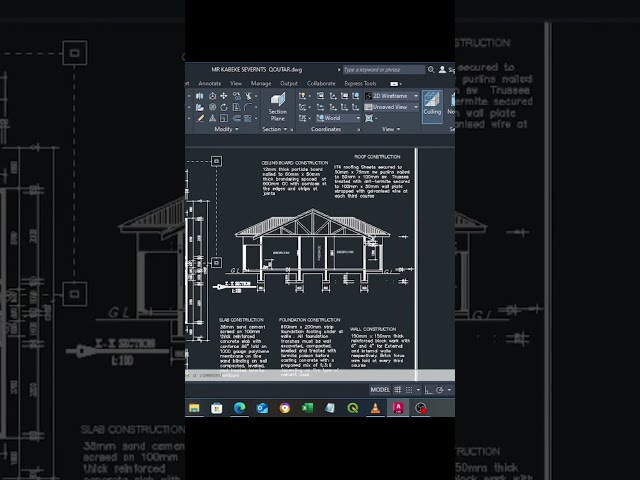
Task: Click the SLAB CONSTRUCTION heading in drawing
Action: [241, 320]
